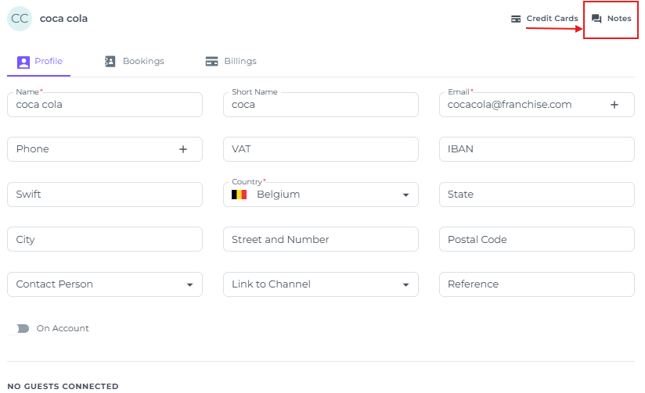
Task: Focus the City input field
Action: 105,239
